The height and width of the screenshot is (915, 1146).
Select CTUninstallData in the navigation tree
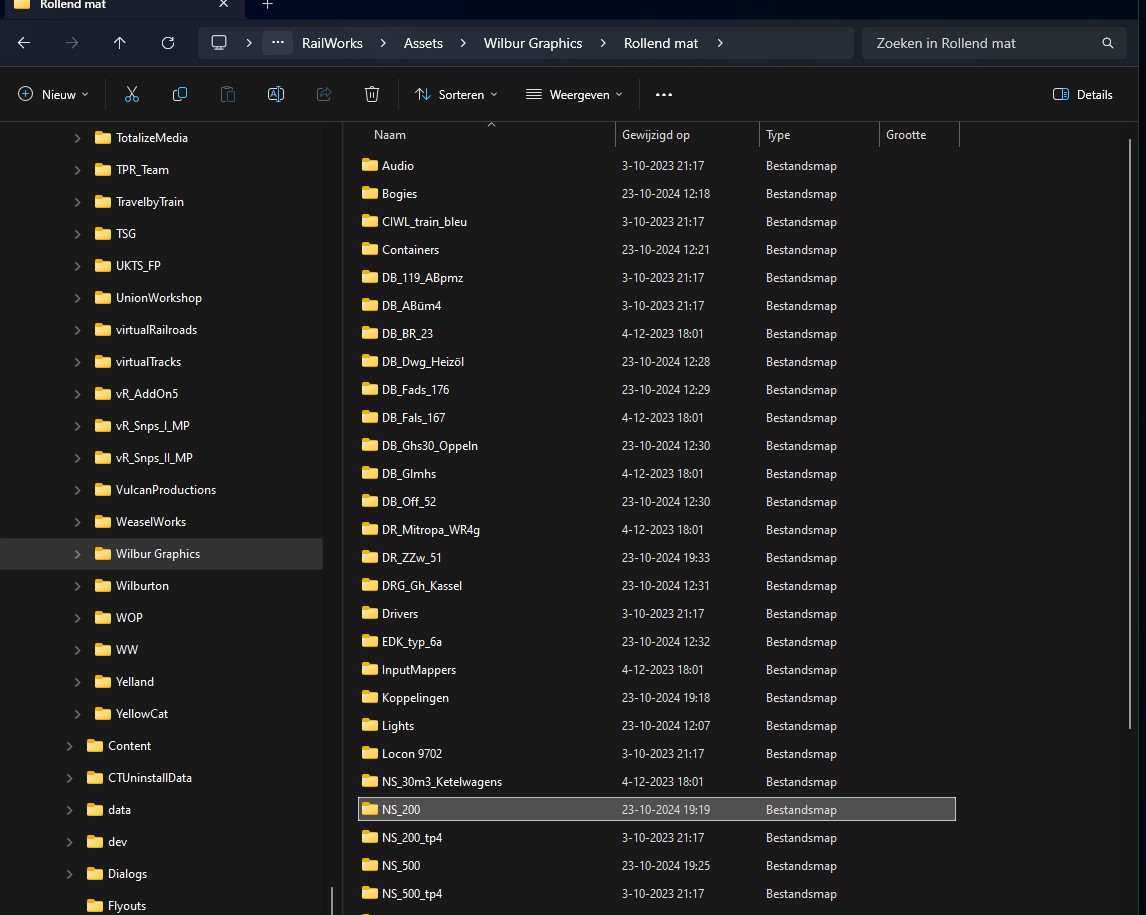[150, 778]
